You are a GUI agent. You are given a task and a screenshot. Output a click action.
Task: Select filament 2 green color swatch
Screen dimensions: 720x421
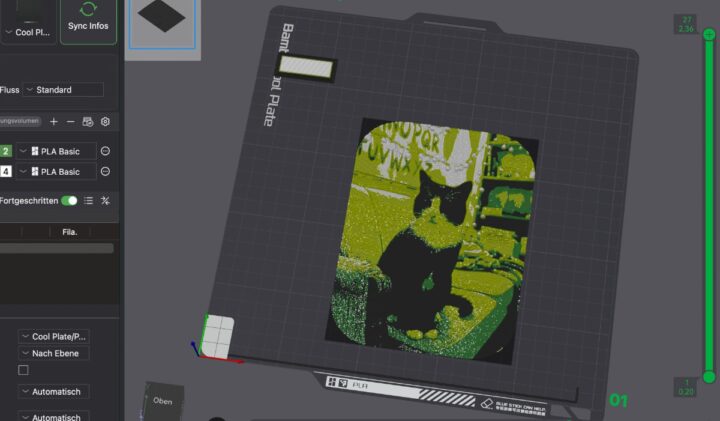pyautogui.click(x=6, y=151)
